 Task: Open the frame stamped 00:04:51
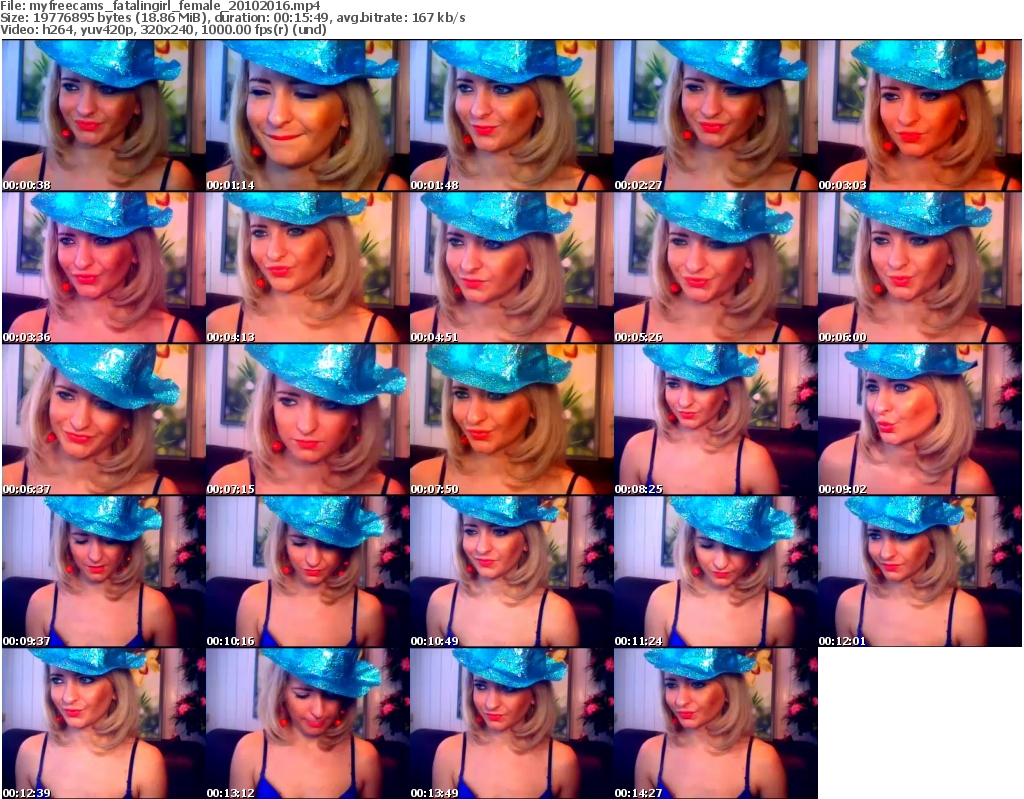511,268
